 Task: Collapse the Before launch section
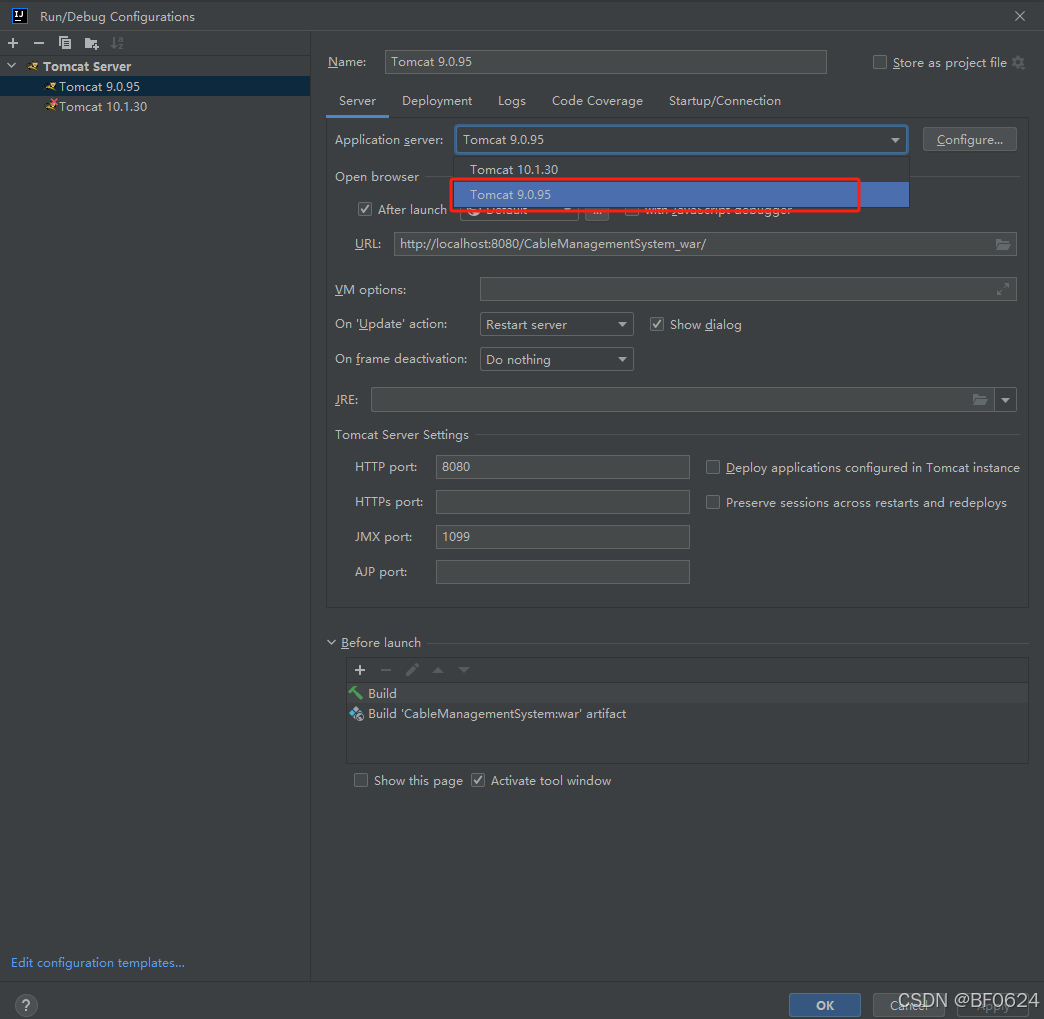(x=332, y=643)
